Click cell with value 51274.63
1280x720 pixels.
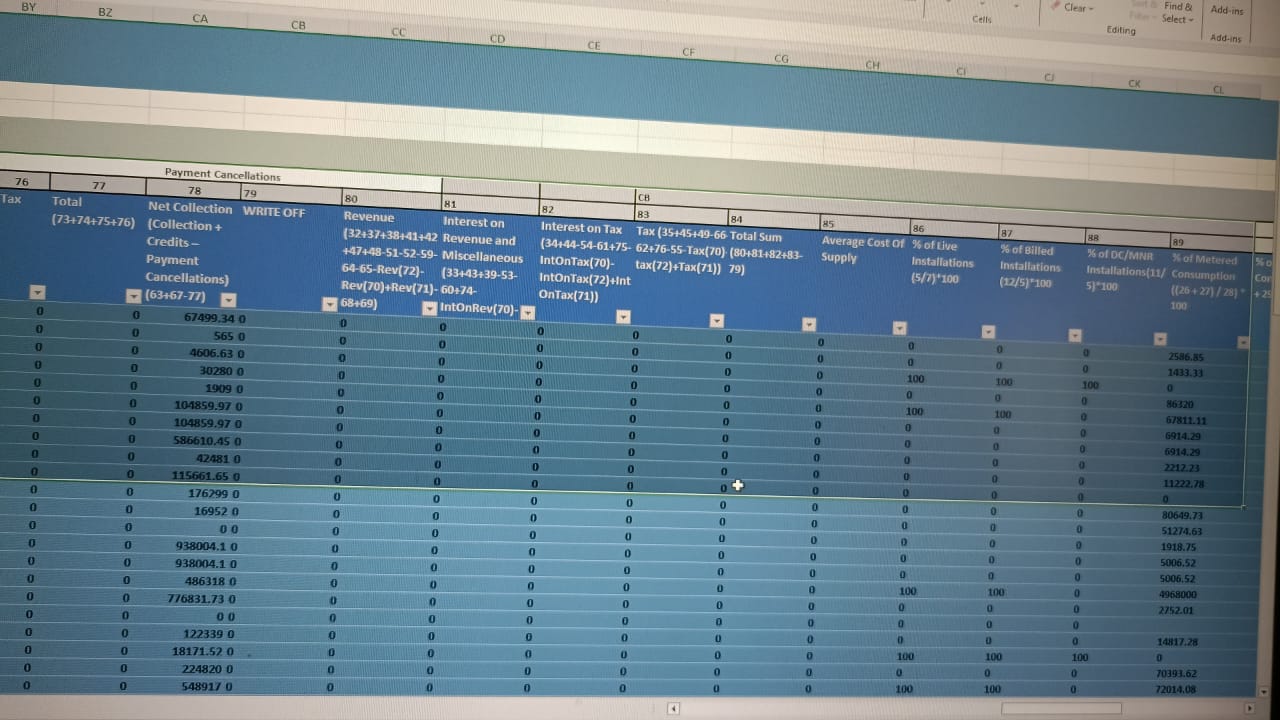tap(1182, 532)
